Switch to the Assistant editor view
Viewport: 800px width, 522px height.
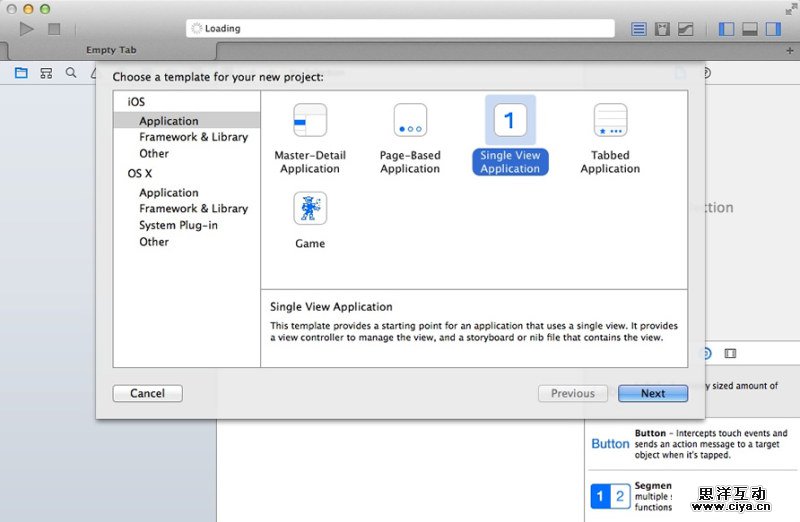[662, 29]
